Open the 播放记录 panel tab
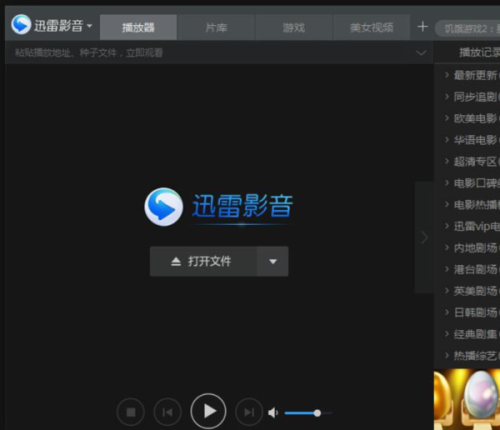 [479, 52]
